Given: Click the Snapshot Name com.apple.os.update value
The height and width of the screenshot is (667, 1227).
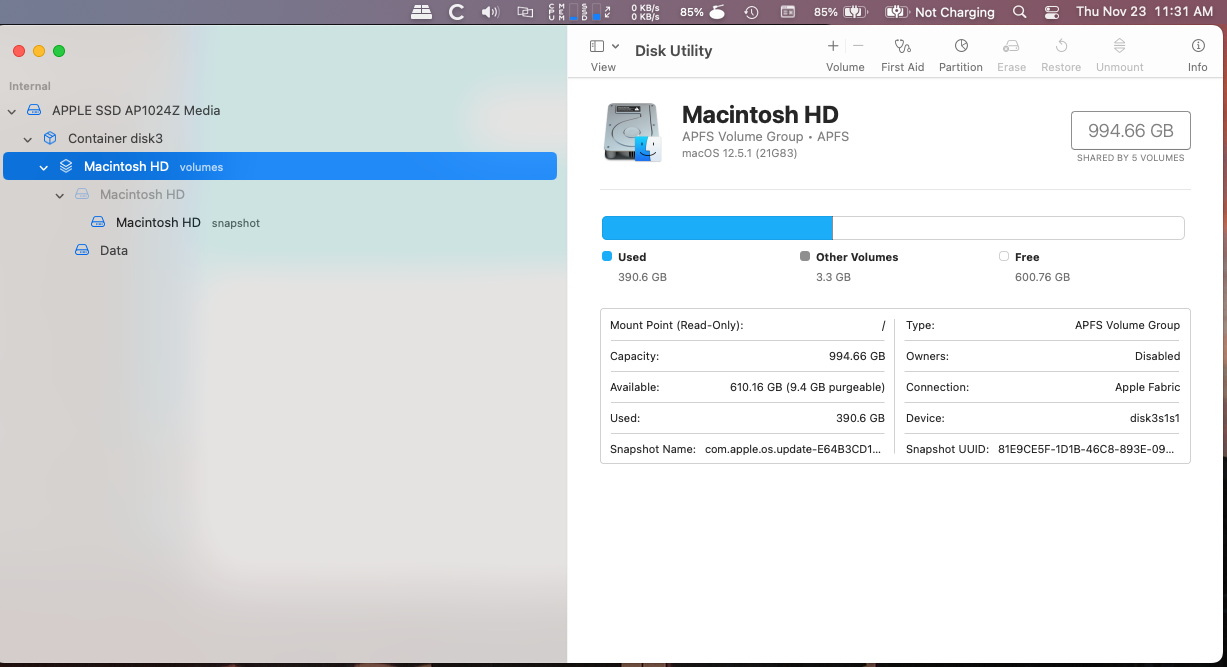Looking at the screenshot, I should point(793,450).
